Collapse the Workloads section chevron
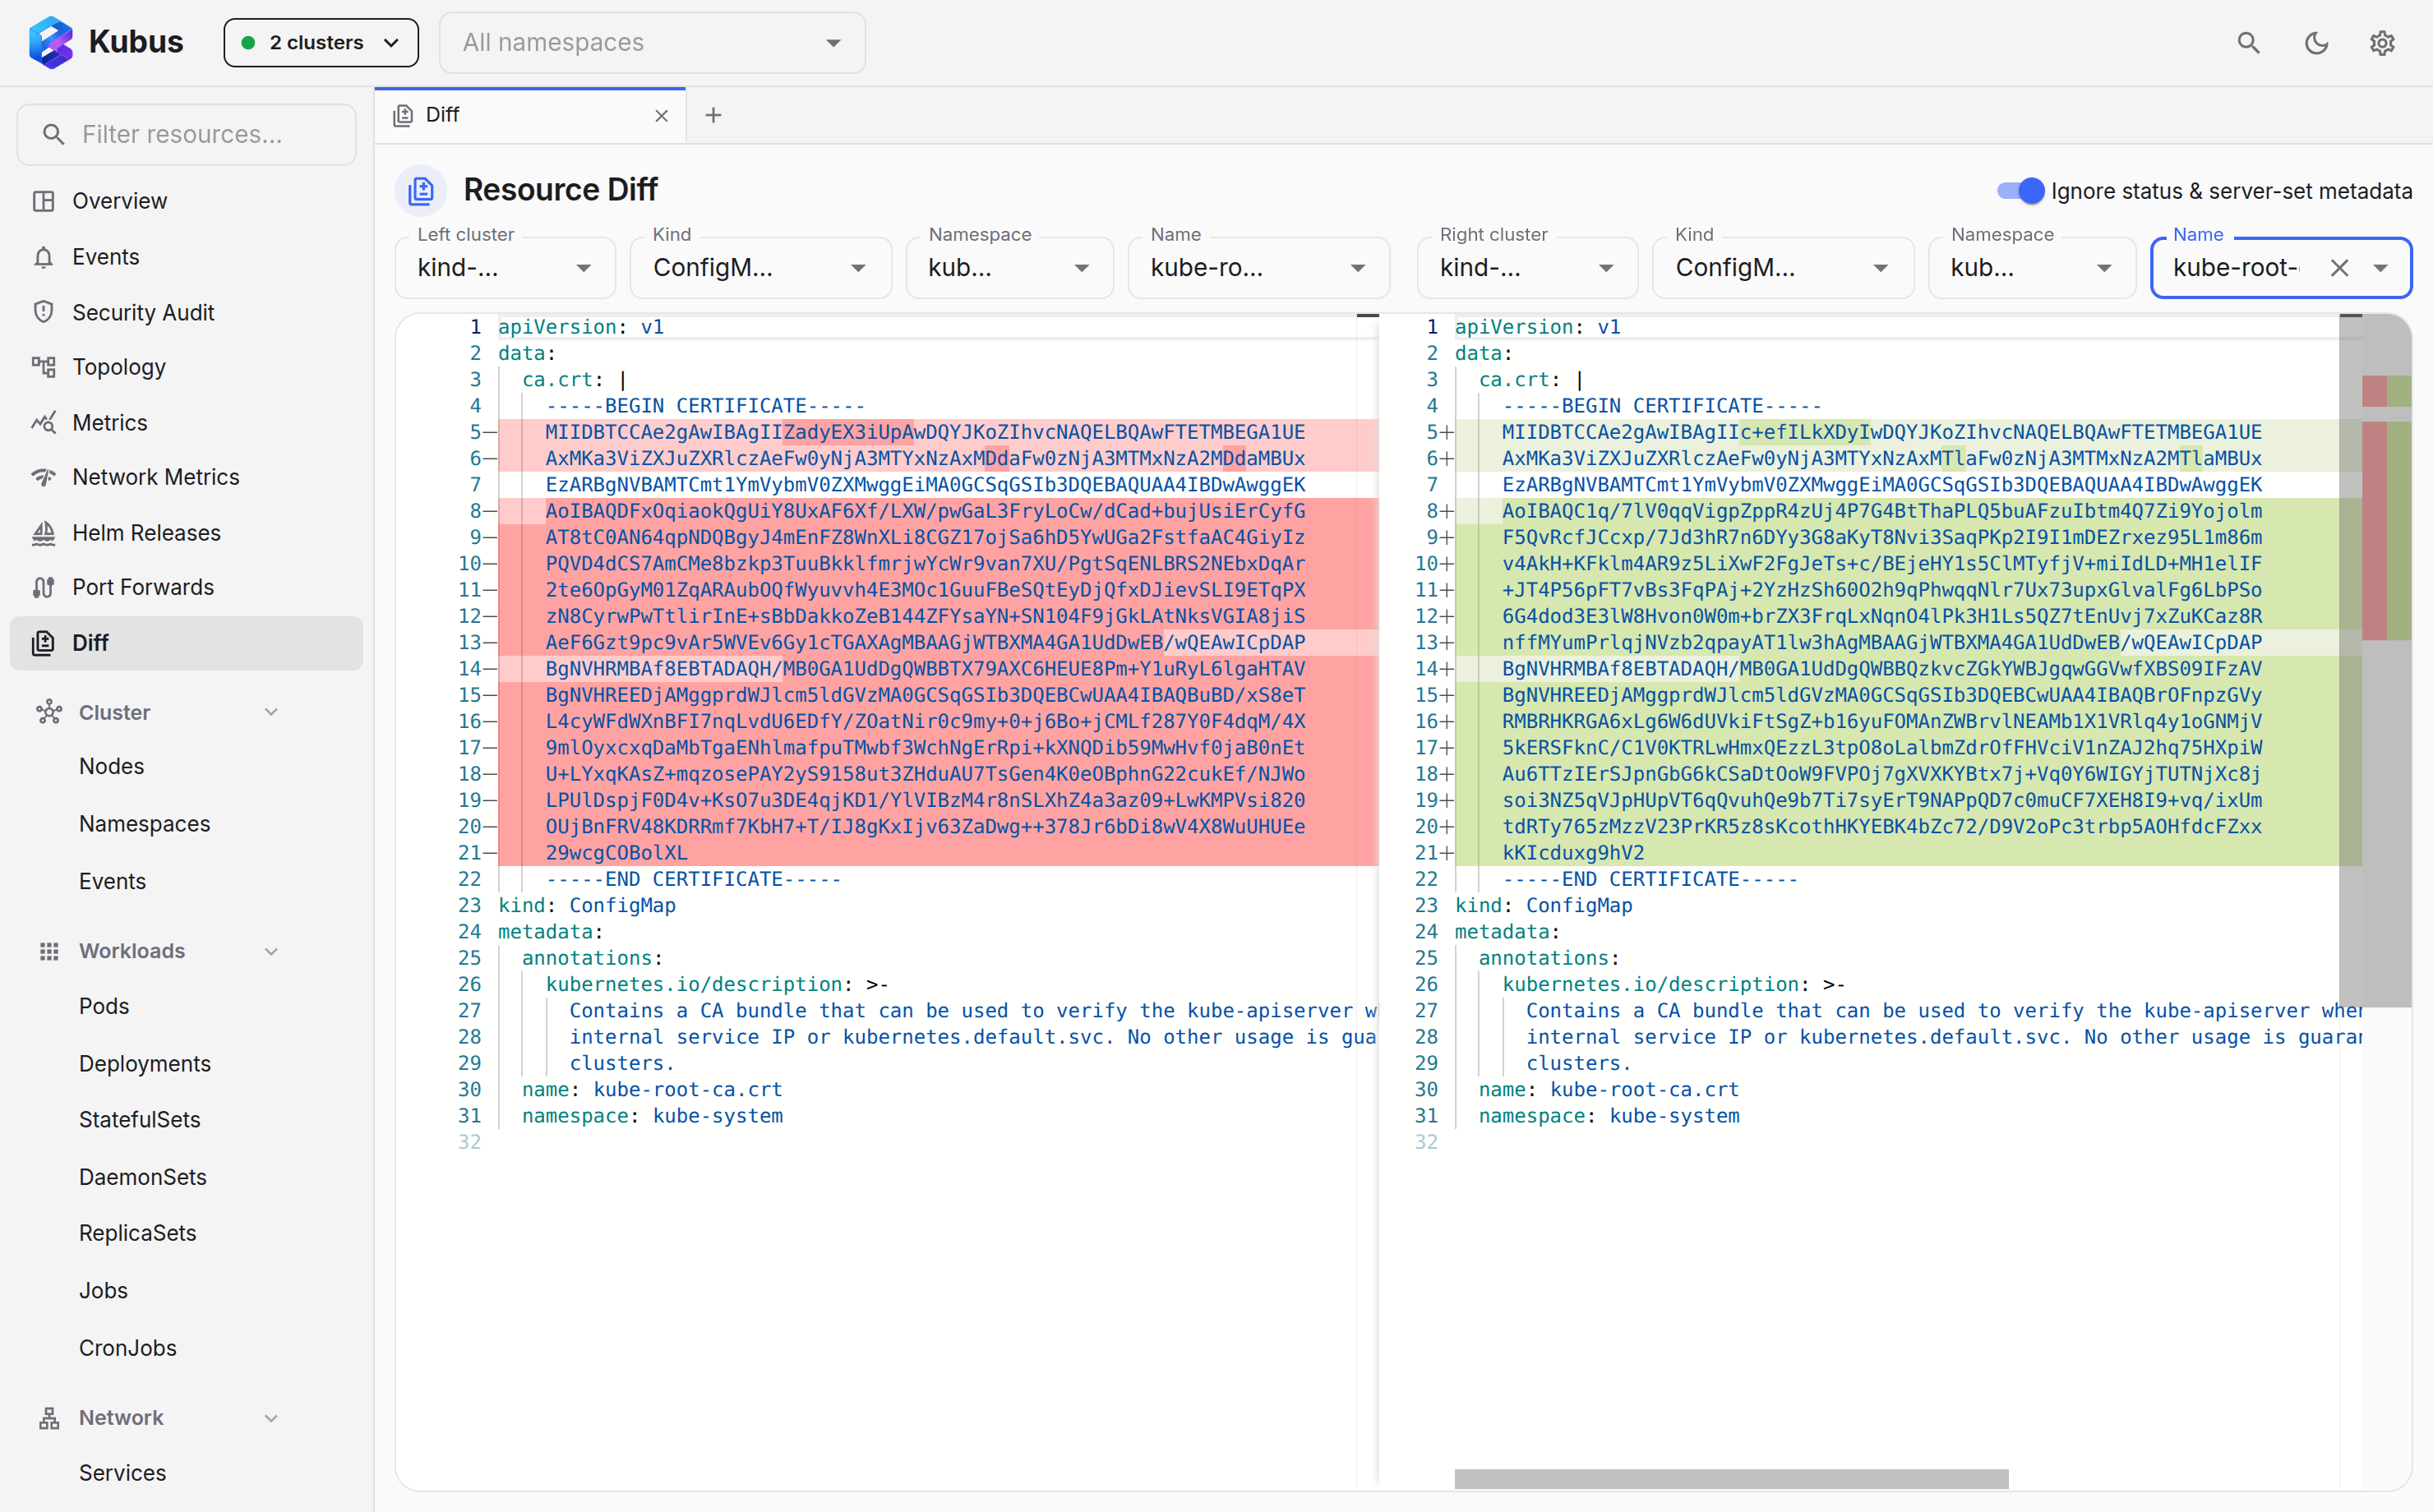Viewport: 2433px width, 1512px height. [271, 951]
